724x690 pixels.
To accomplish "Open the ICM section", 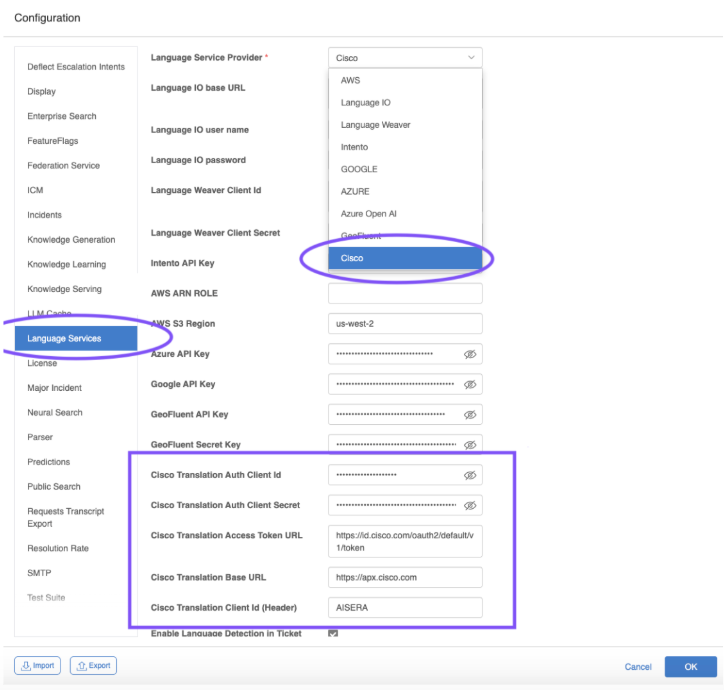I will [x=76, y=190].
